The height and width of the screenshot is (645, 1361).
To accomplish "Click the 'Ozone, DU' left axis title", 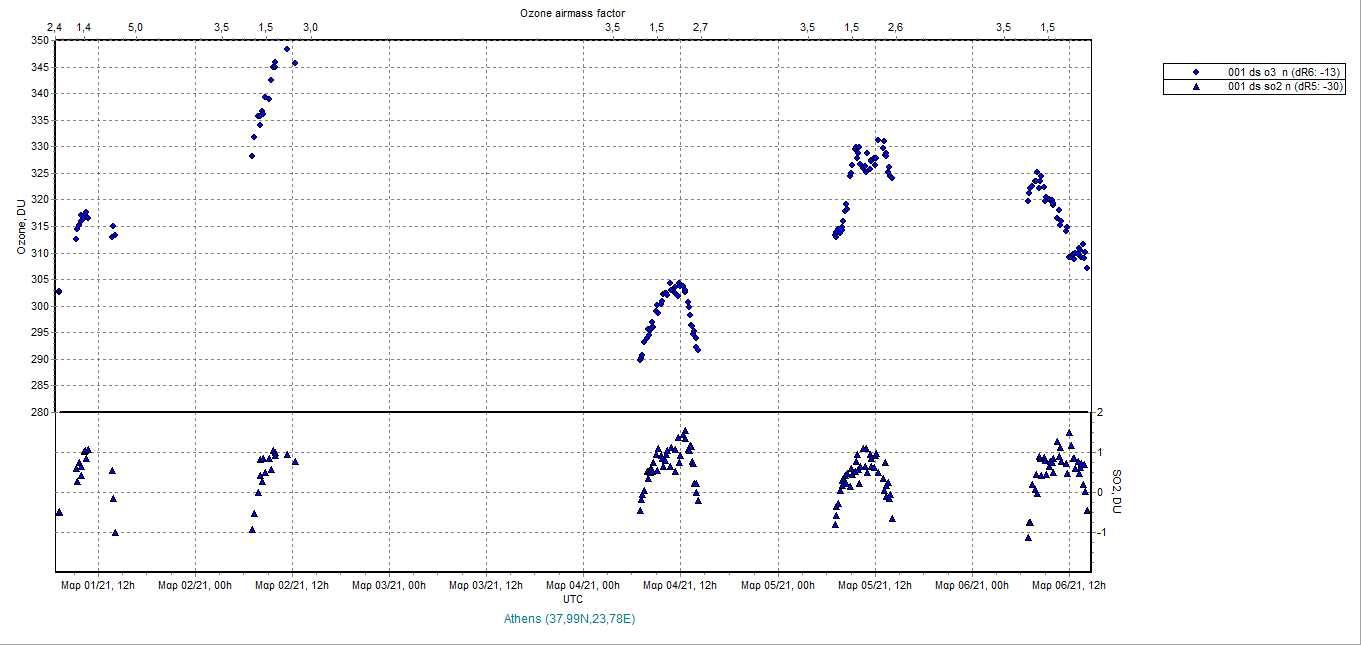I will (20, 226).
